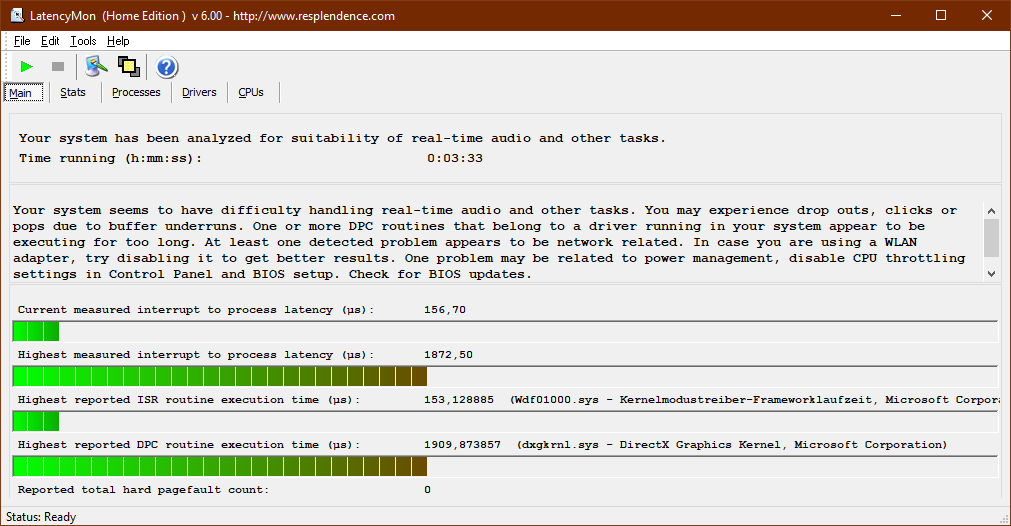The image size is (1011, 526).
Task: Click the dxgkrnl.sys DirectX Graphics Kernel text
Action: point(732,445)
